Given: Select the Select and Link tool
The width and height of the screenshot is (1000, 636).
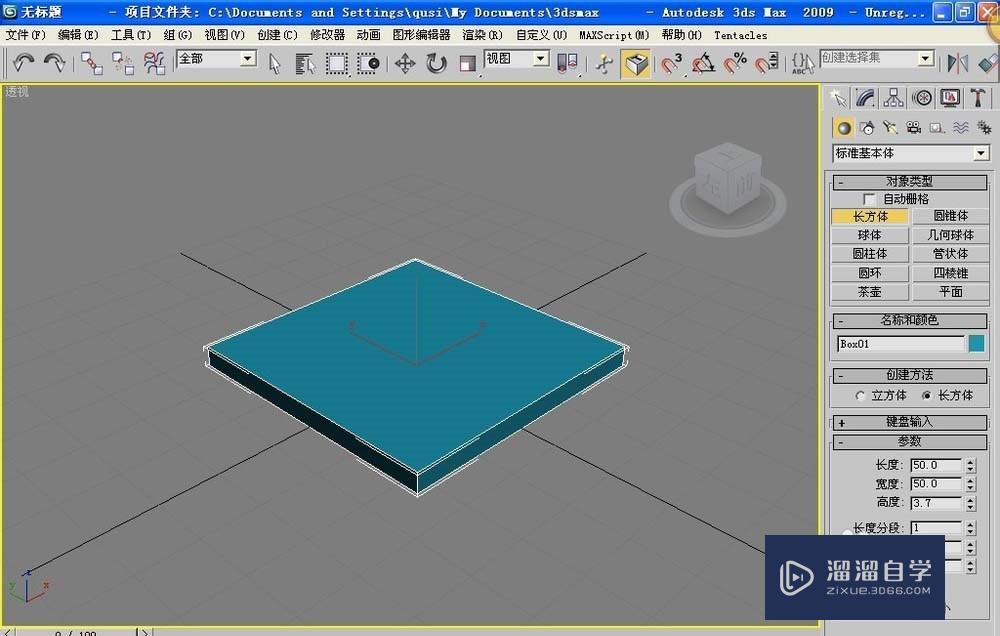Looking at the screenshot, I should [91, 63].
